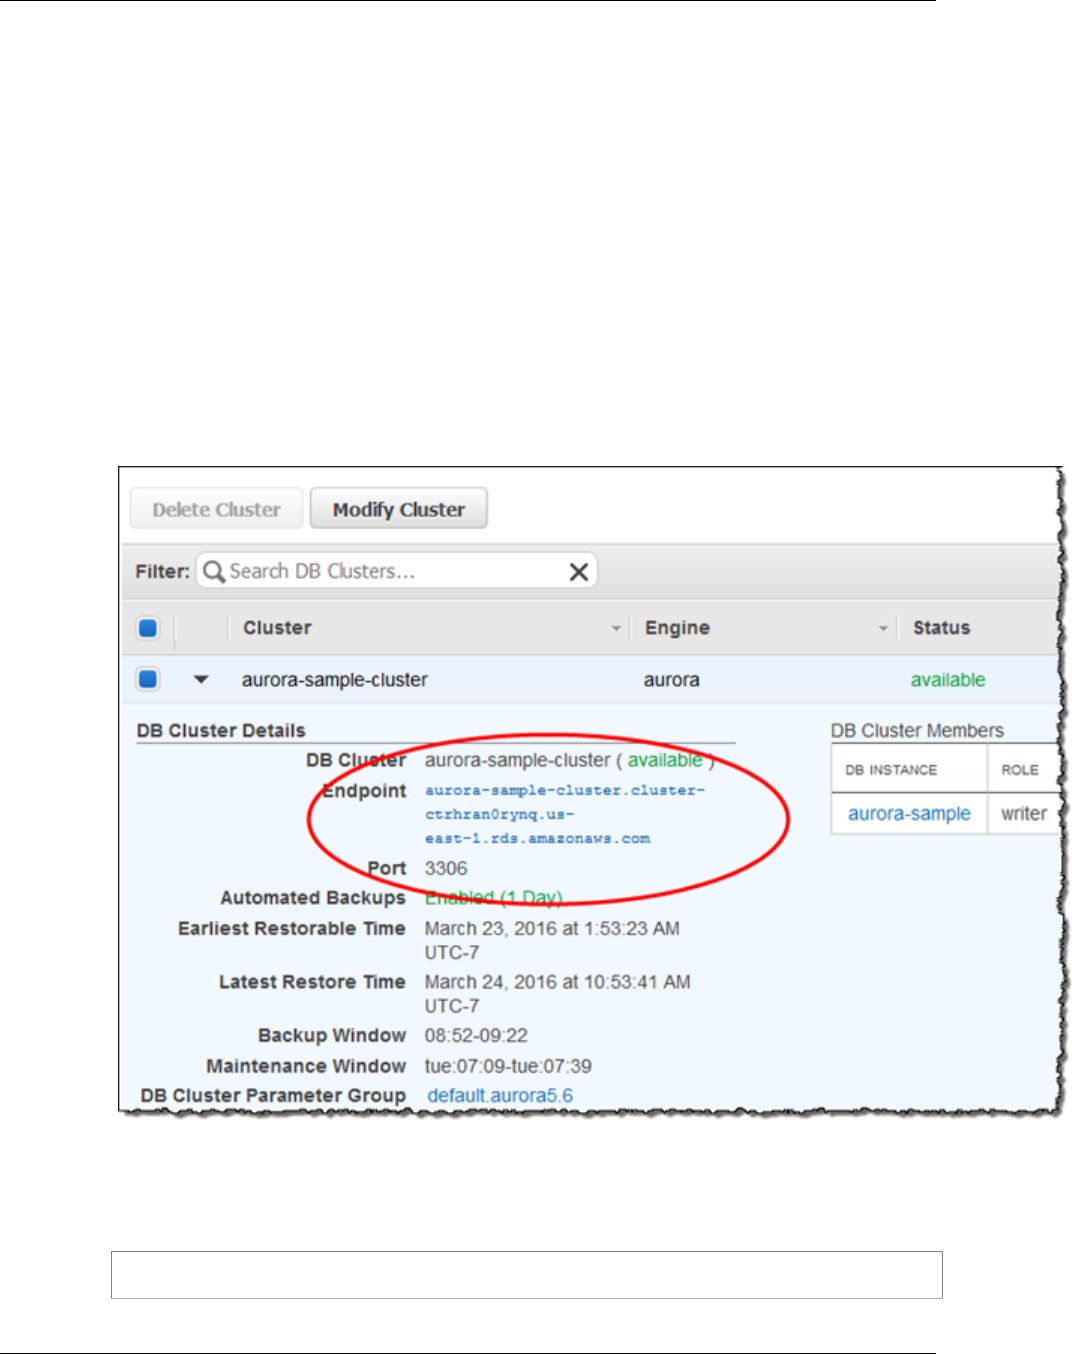Viewport: 1078px width, 1354px height.
Task: Click the Engine column header
Action: click(677, 628)
